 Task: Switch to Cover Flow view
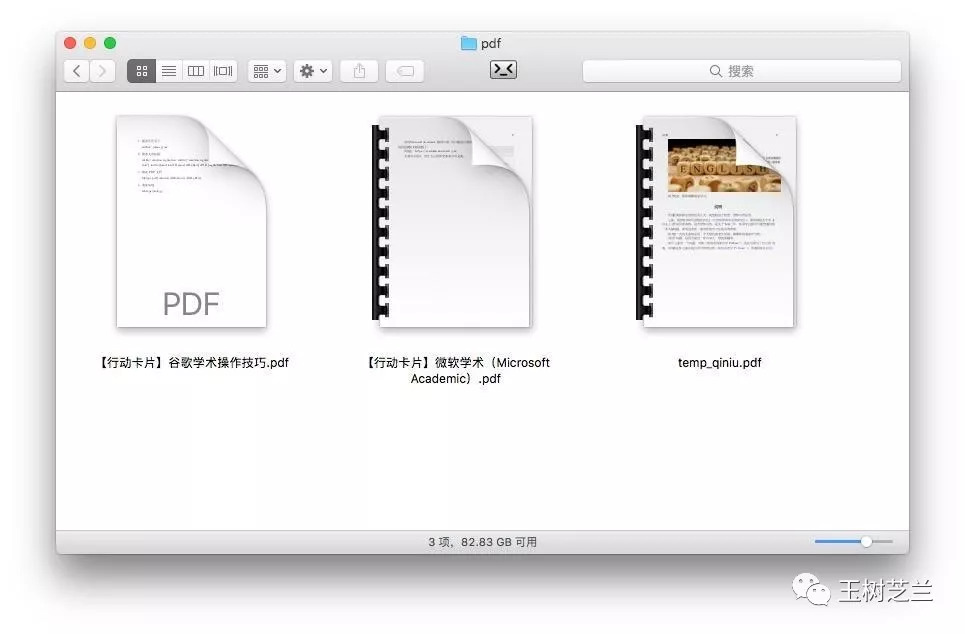(x=223, y=71)
